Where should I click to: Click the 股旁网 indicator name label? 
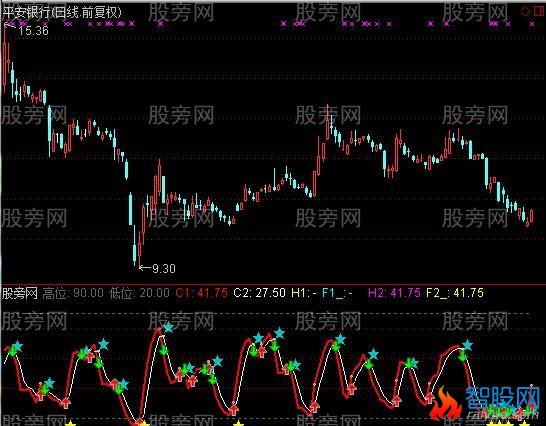tap(20, 293)
